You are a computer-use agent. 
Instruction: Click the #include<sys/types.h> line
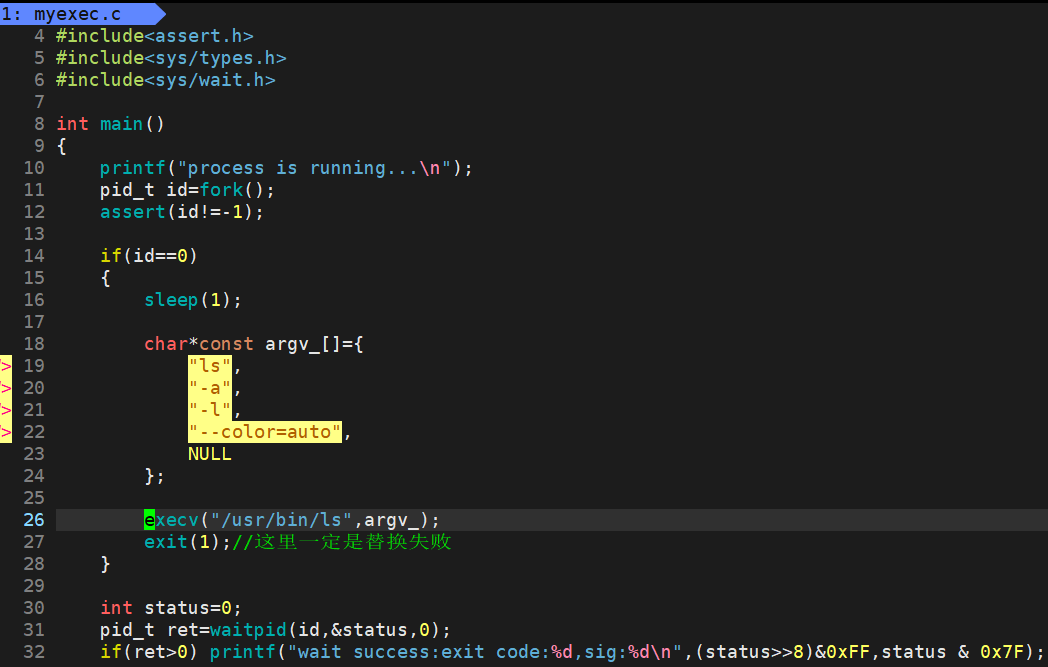171,57
